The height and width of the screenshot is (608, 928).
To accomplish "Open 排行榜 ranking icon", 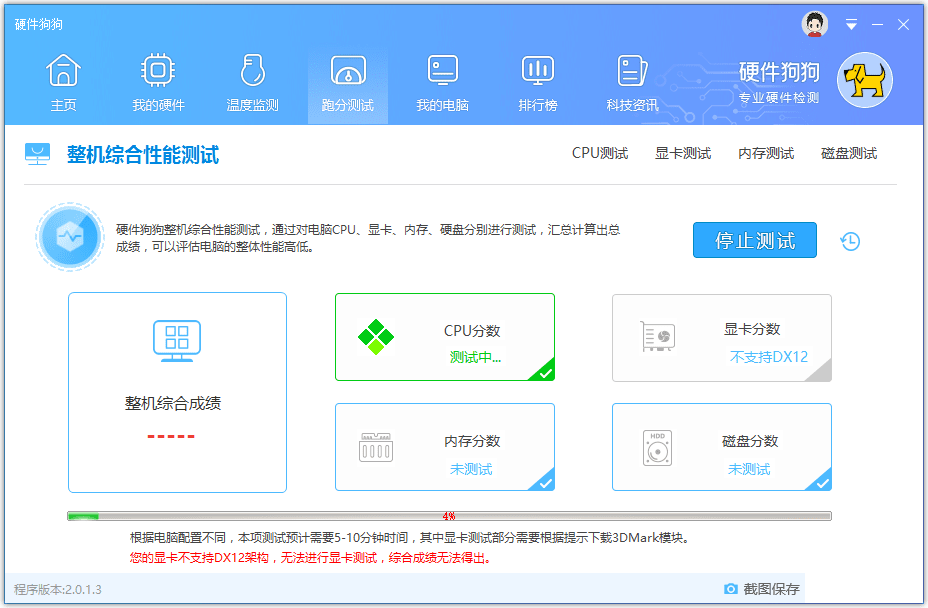I will (537, 70).
